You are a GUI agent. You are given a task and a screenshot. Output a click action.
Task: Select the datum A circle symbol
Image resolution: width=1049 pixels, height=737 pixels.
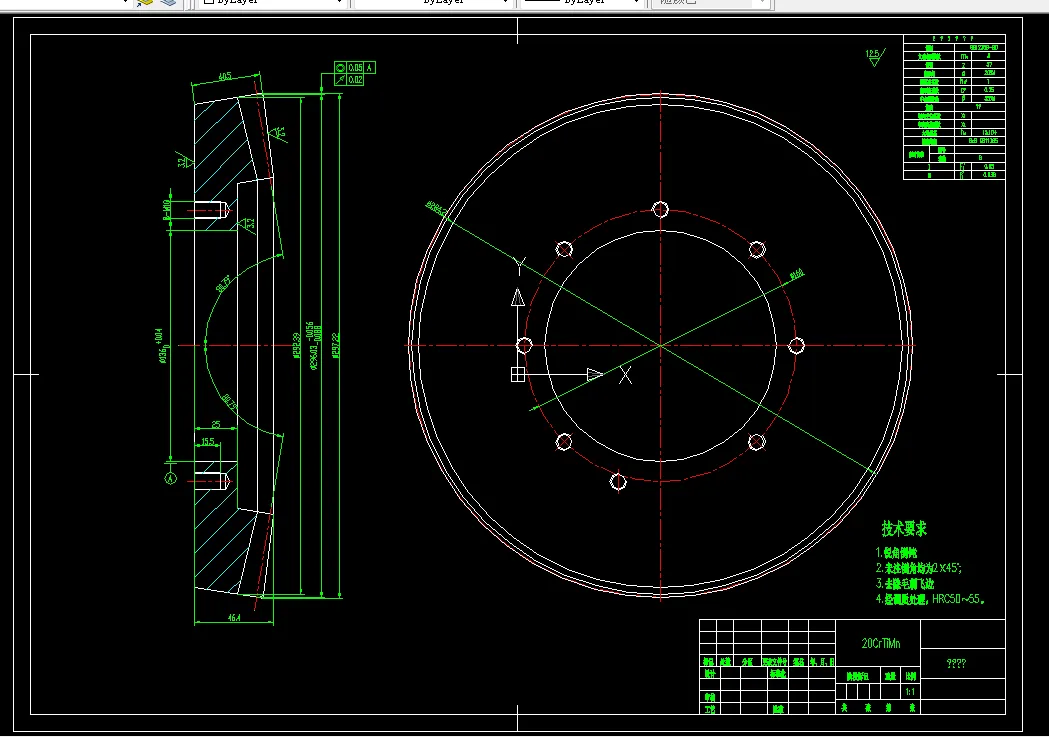point(171,478)
